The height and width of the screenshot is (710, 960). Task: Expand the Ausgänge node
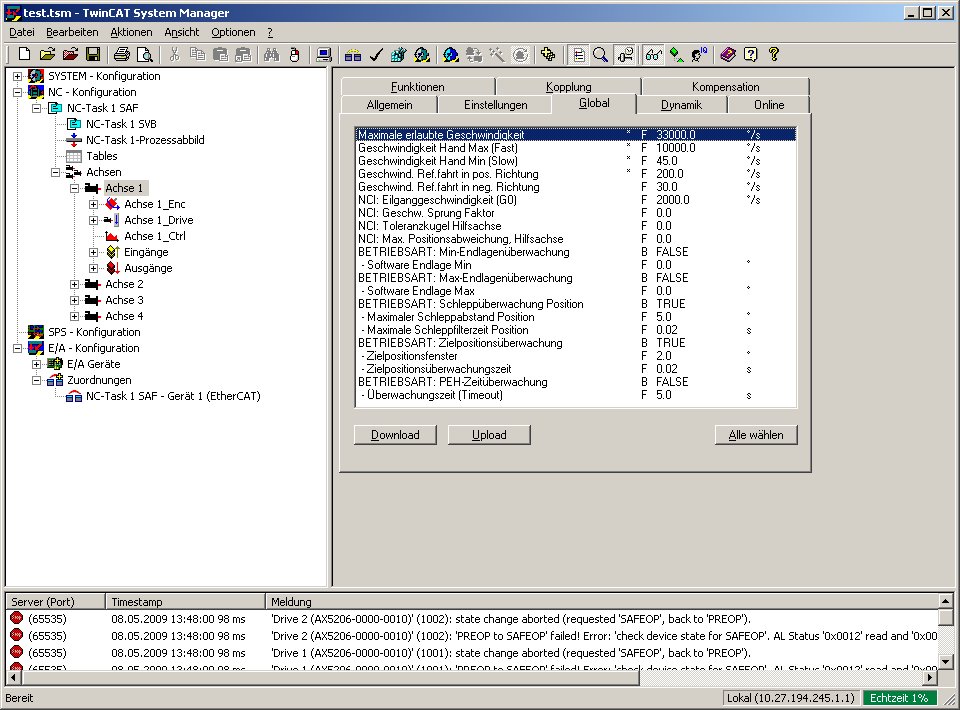click(x=93, y=268)
